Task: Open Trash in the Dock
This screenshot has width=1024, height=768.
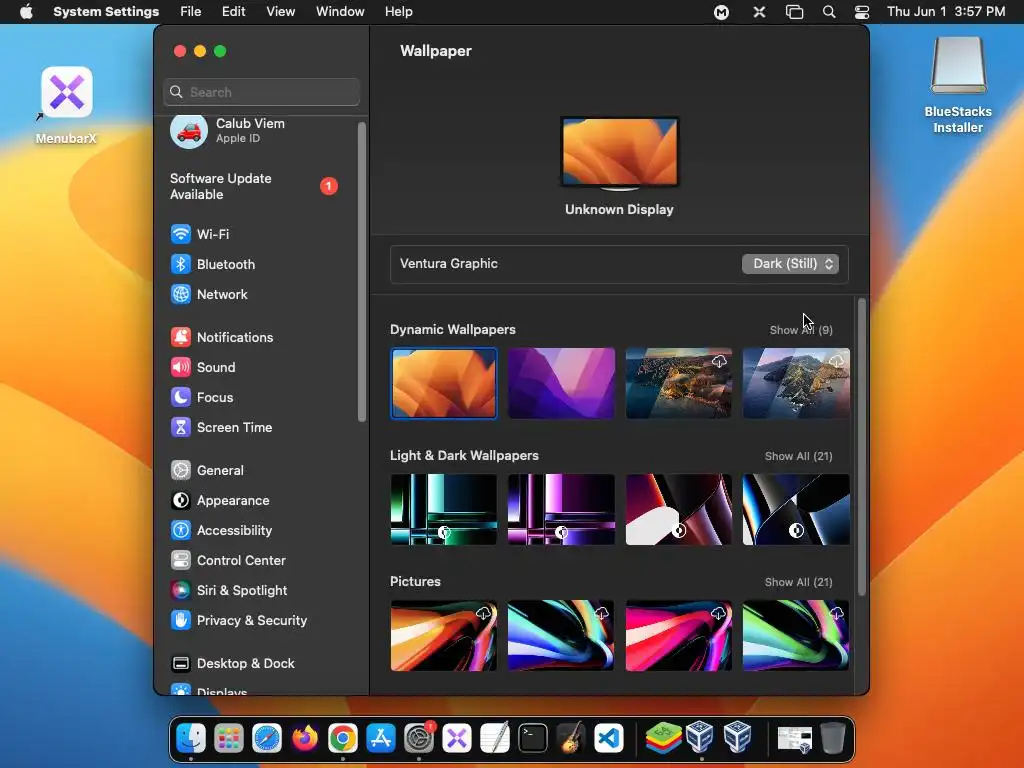Action: coord(832,739)
